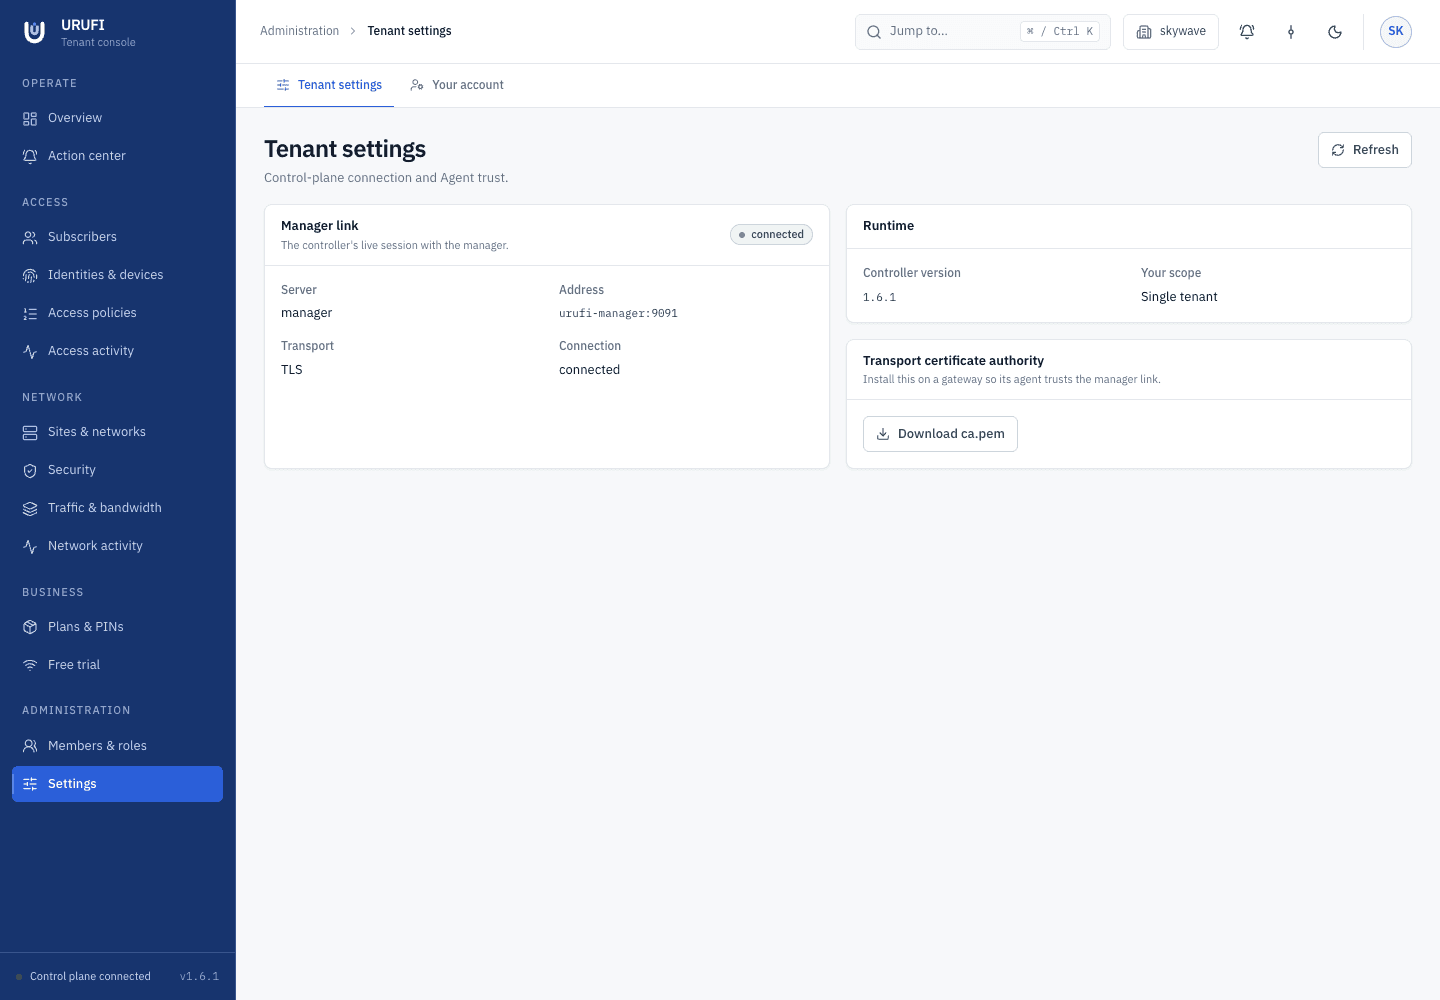The image size is (1440, 1000).
Task: Go to Action center
Action: (x=117, y=156)
